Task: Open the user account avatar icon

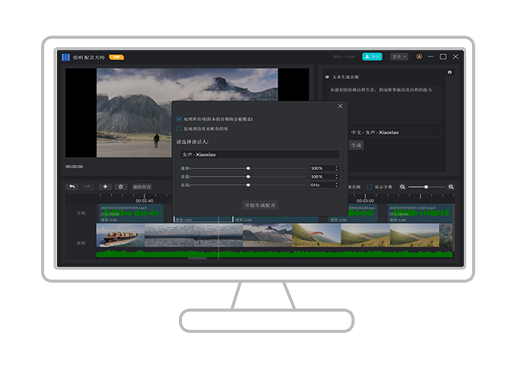Action: [x=419, y=57]
